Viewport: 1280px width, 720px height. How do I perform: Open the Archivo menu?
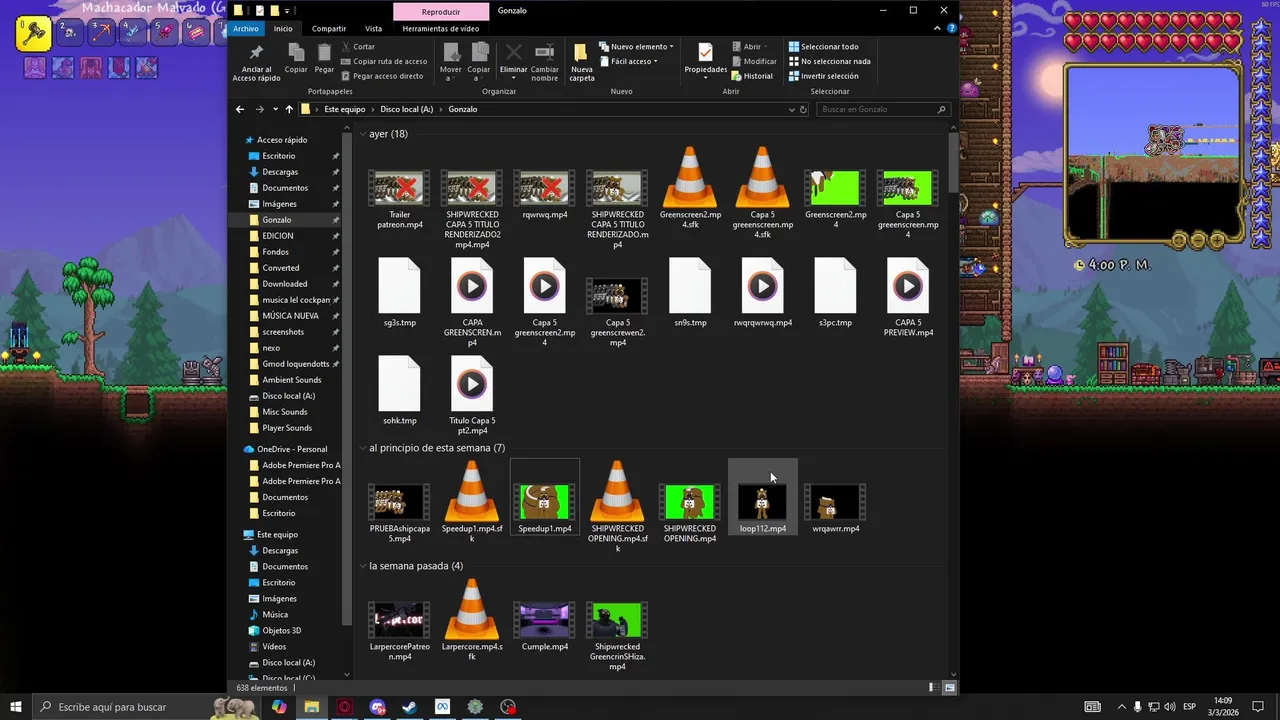(246, 29)
